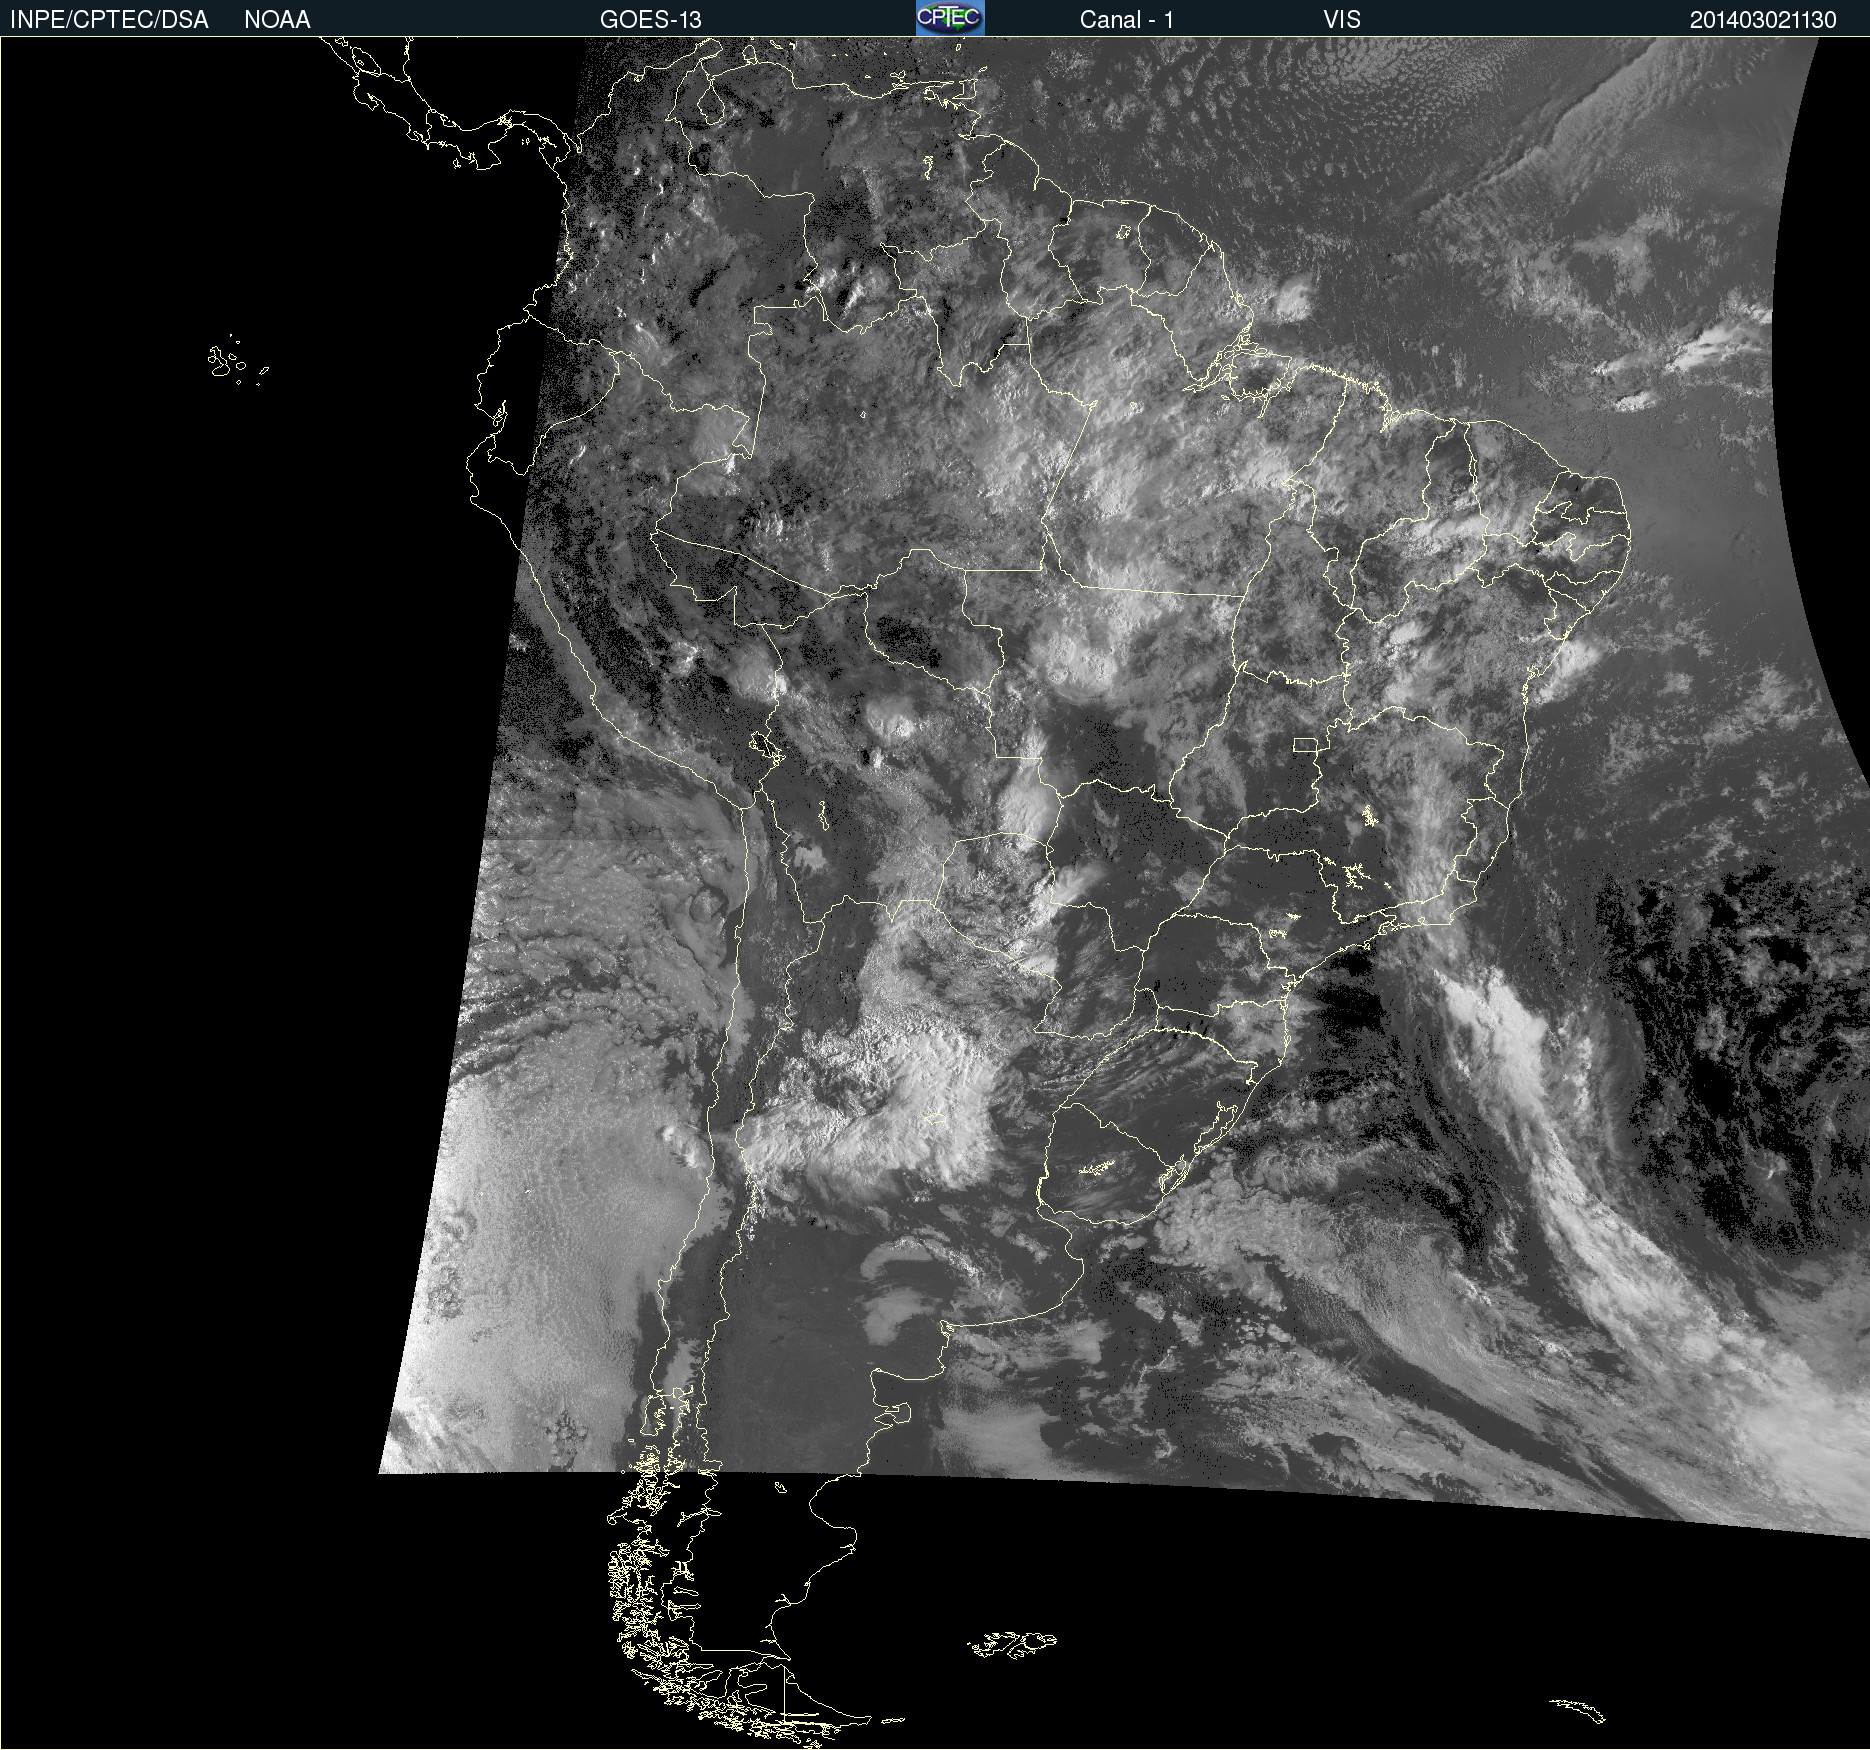Click the Canal - 1 label

1127,20
